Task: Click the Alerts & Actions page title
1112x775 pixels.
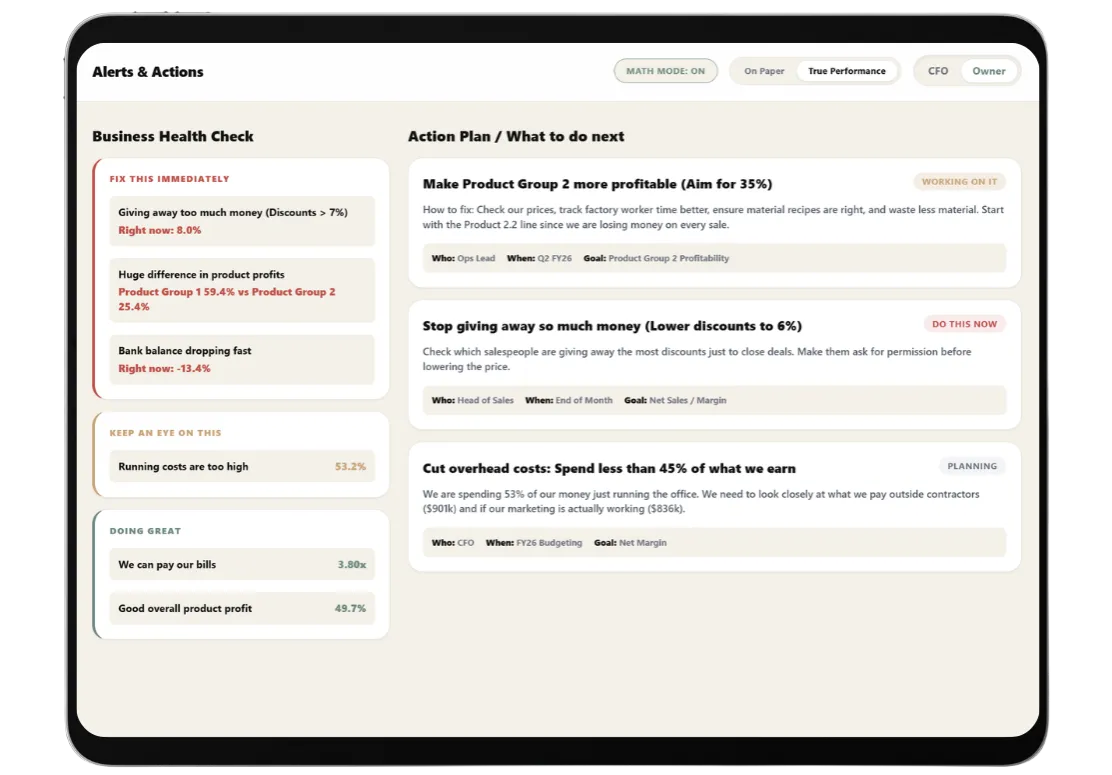Action: coord(148,72)
